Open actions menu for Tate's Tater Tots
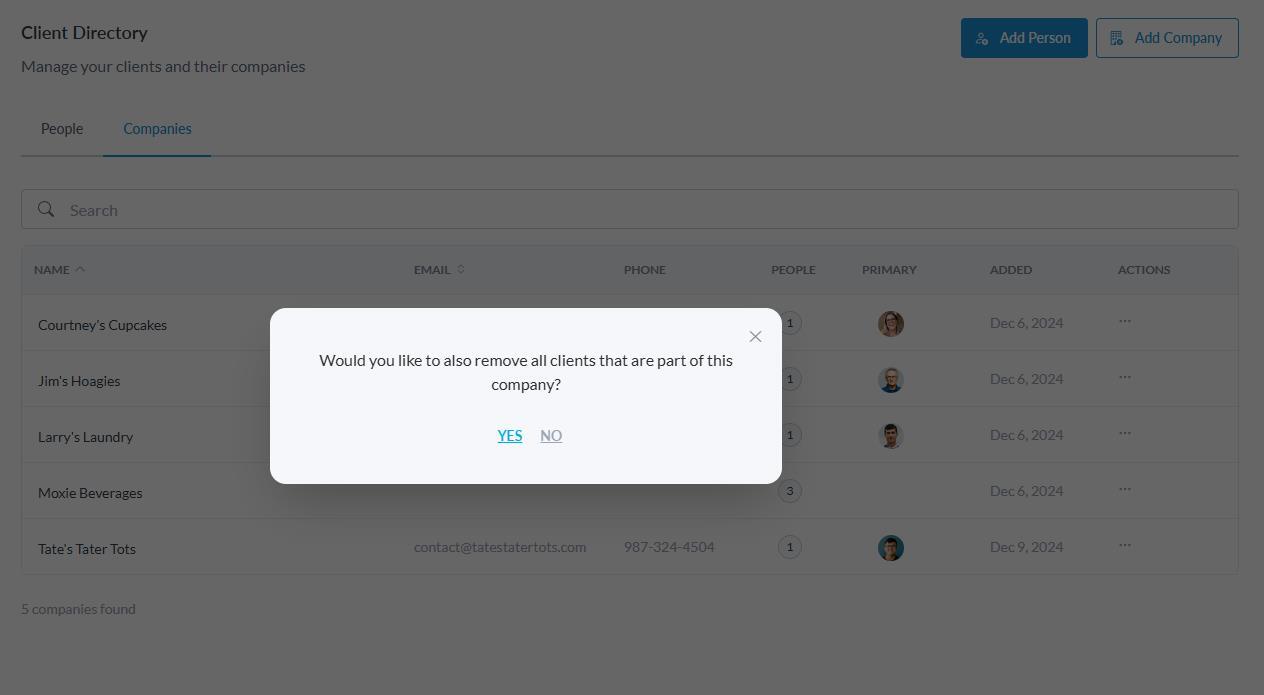 pyautogui.click(x=1125, y=546)
